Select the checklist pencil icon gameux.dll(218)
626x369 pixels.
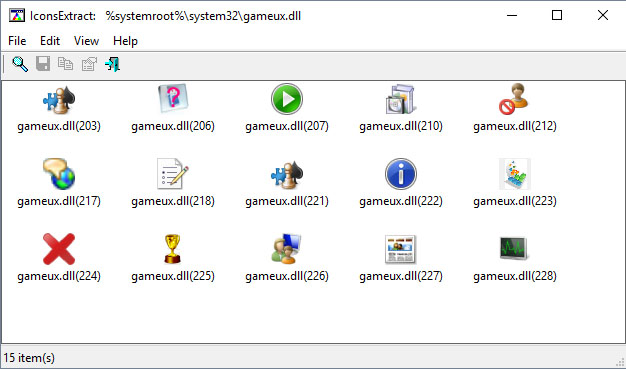pos(173,174)
